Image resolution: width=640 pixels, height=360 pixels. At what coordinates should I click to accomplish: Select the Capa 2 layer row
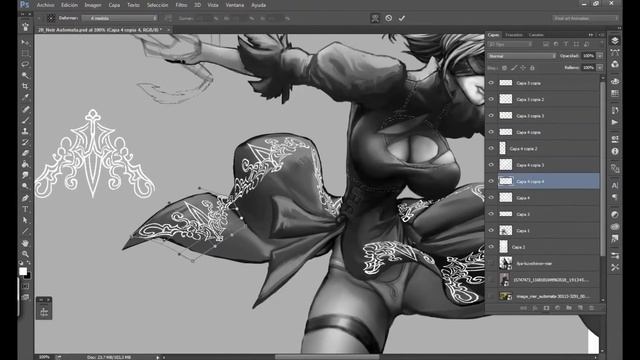coord(543,247)
